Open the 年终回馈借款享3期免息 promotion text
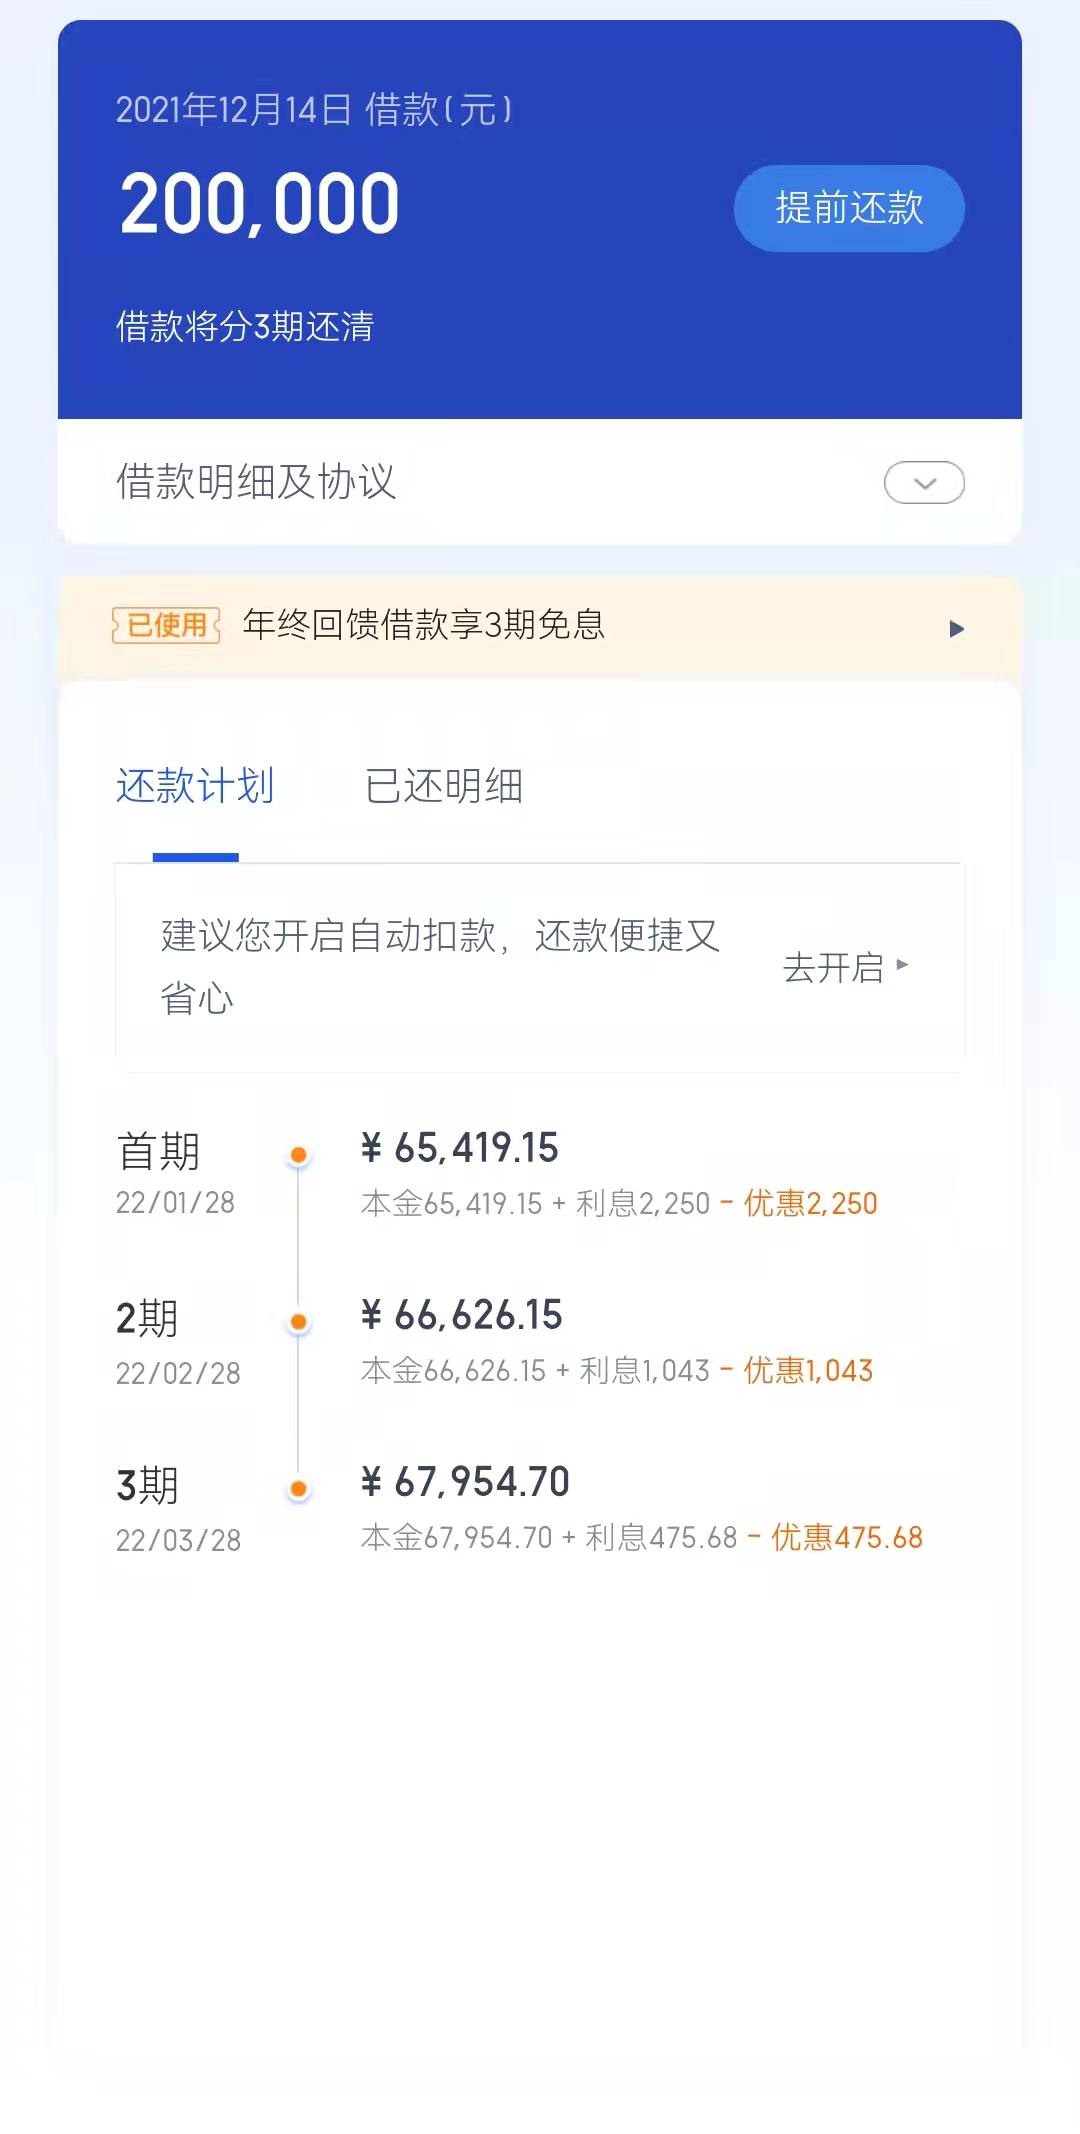 tap(424, 625)
